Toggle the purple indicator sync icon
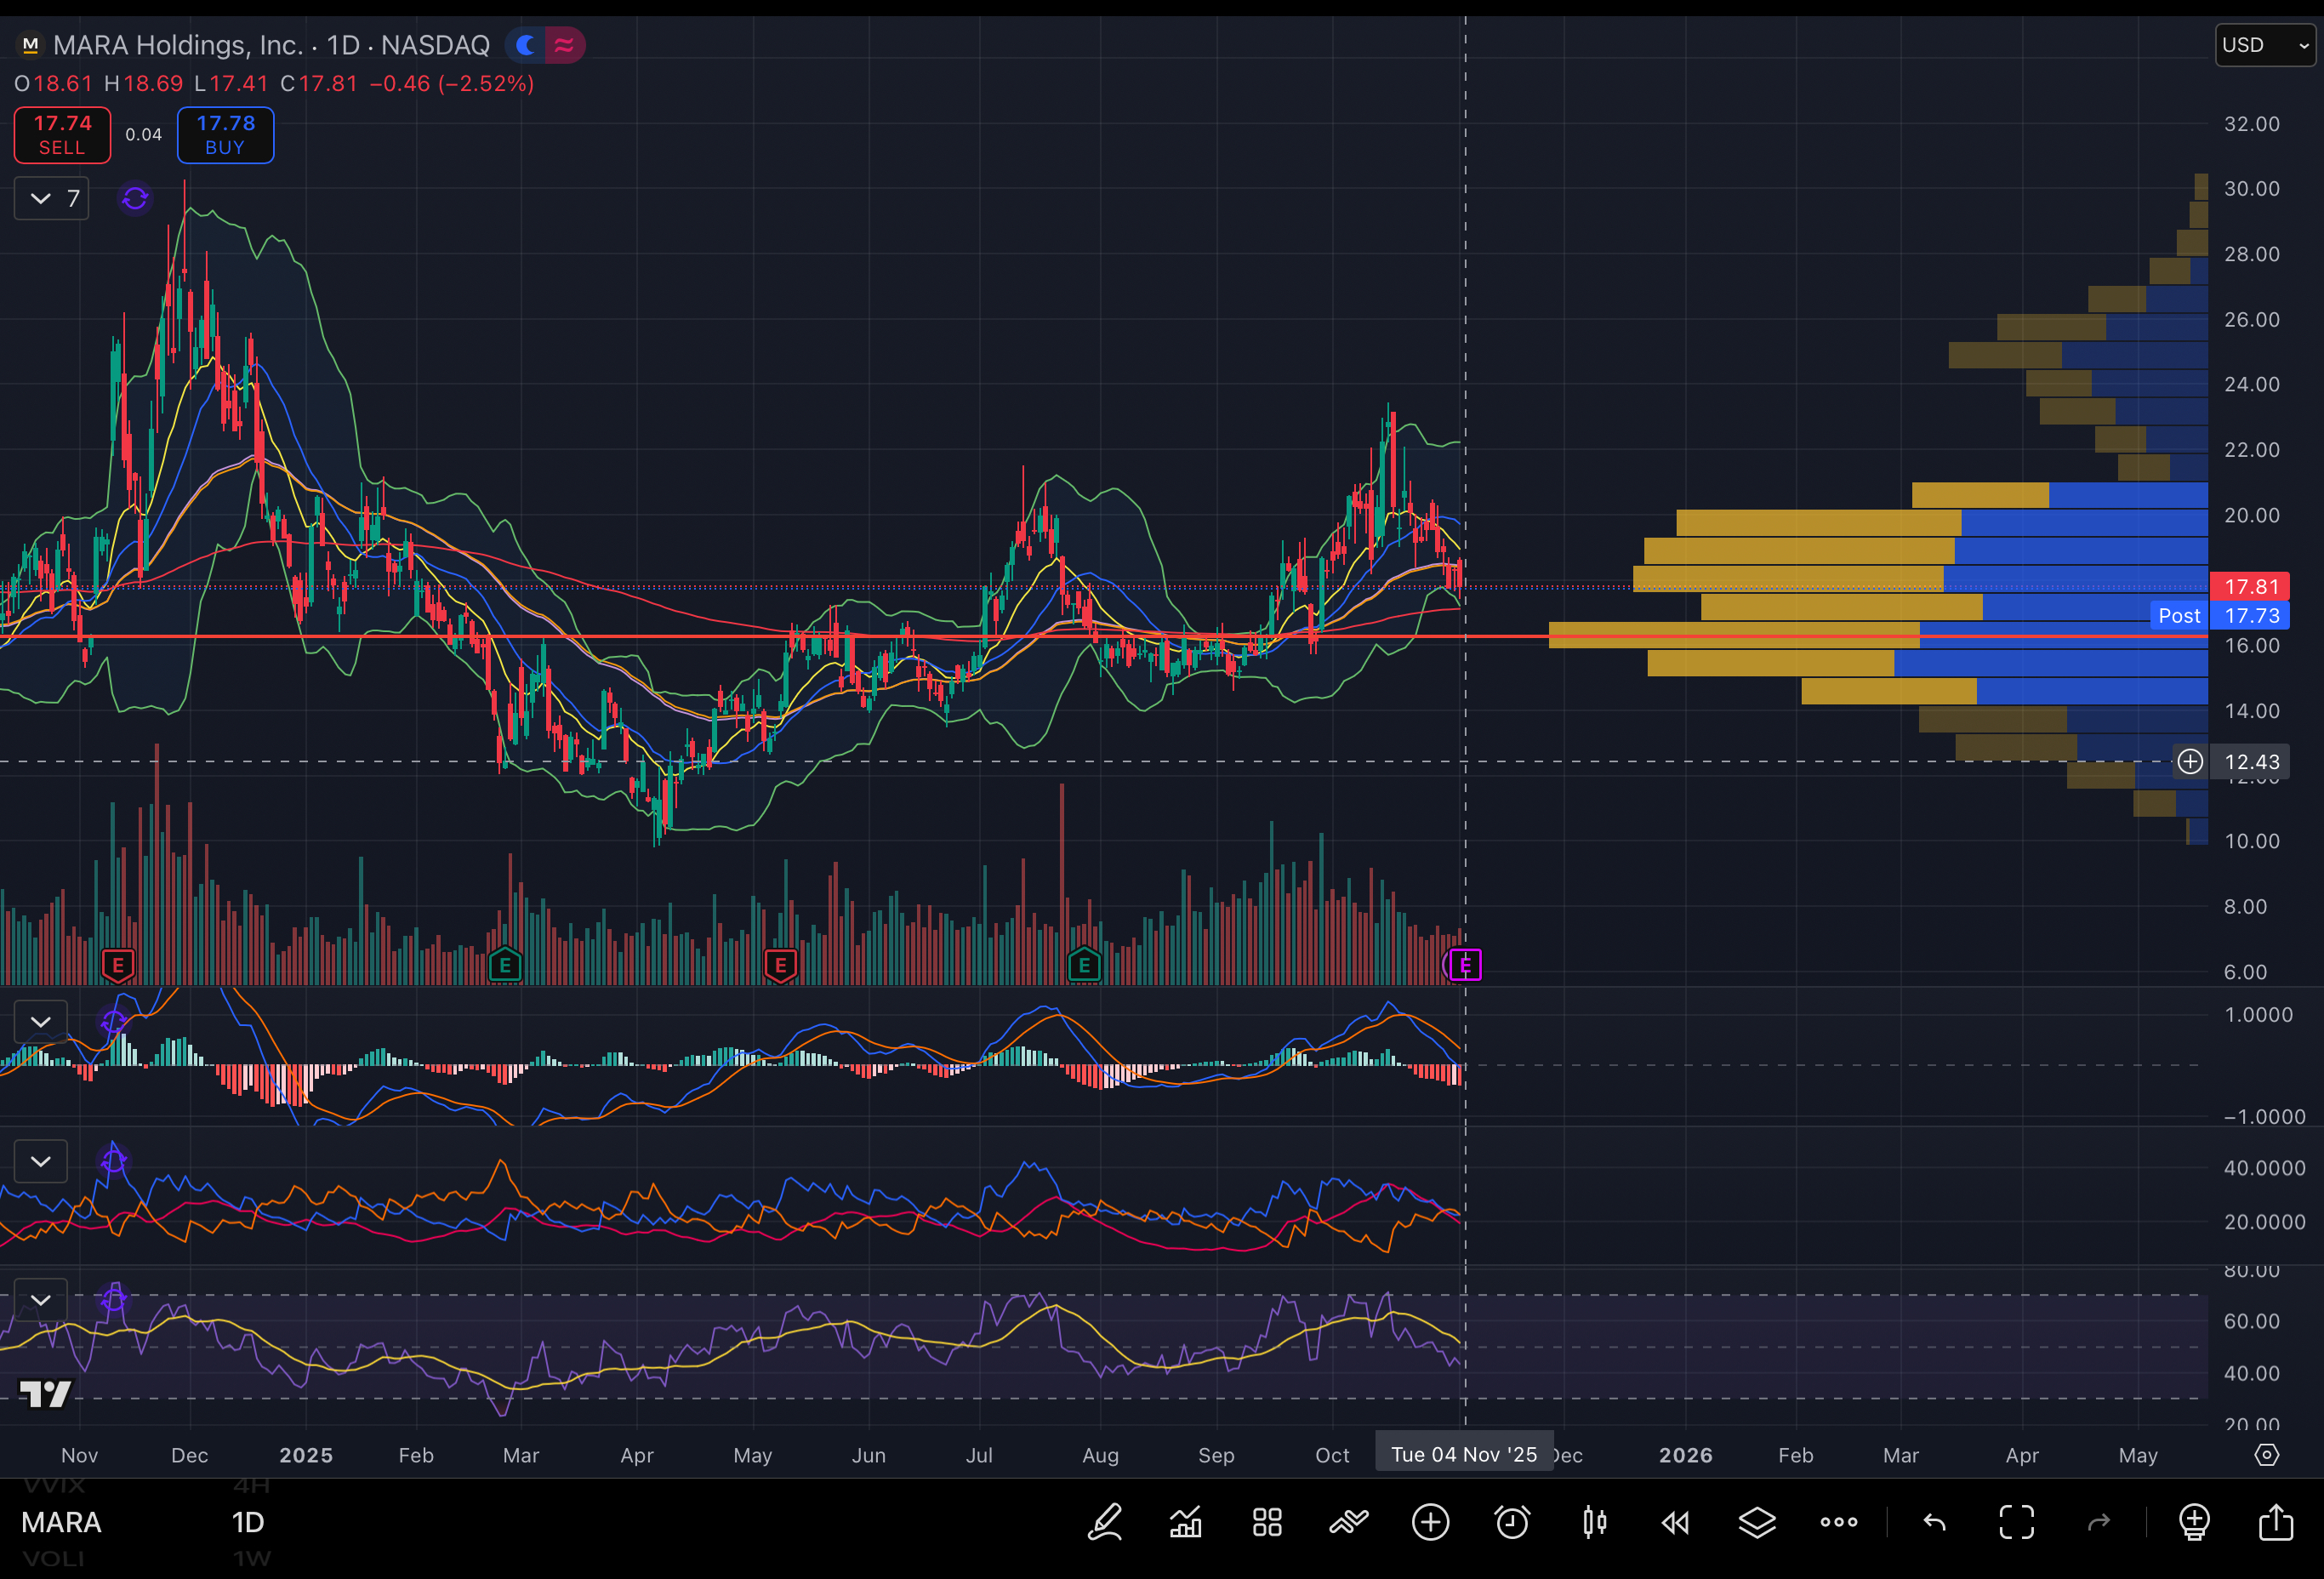 pos(135,198)
